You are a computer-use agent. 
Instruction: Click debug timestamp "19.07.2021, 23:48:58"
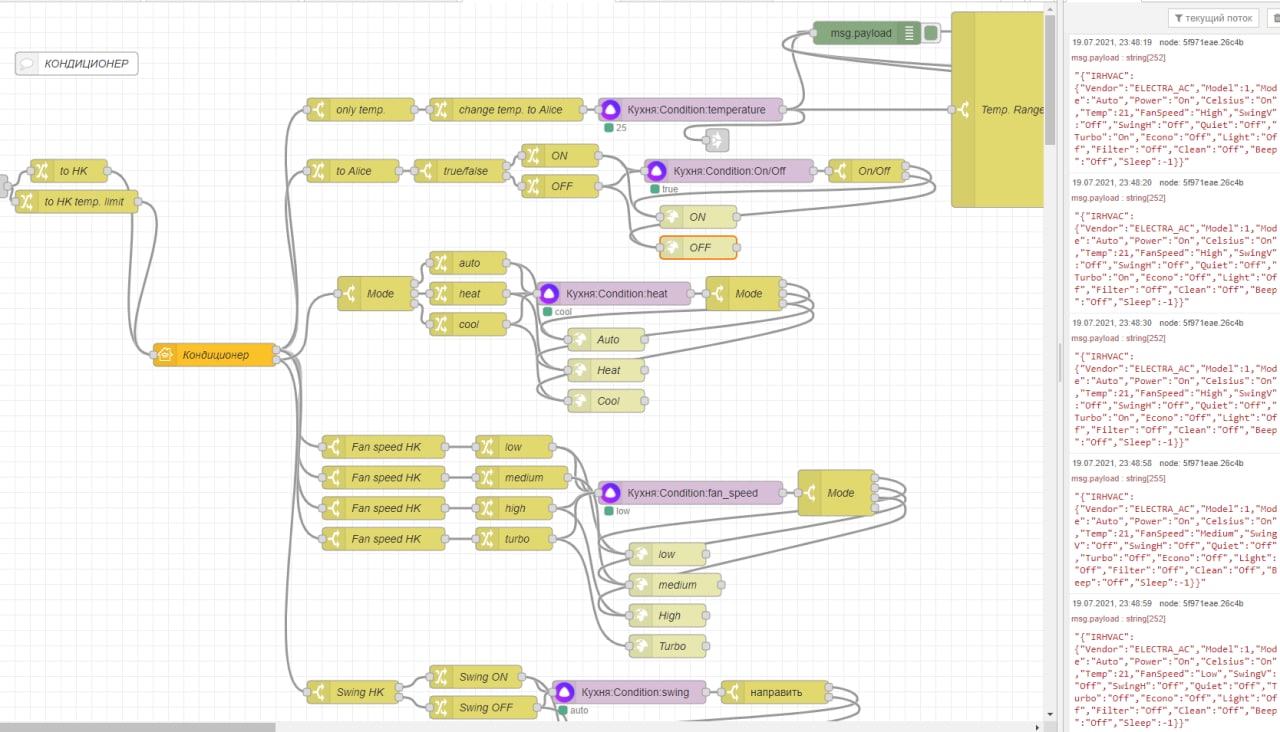click(x=1112, y=463)
